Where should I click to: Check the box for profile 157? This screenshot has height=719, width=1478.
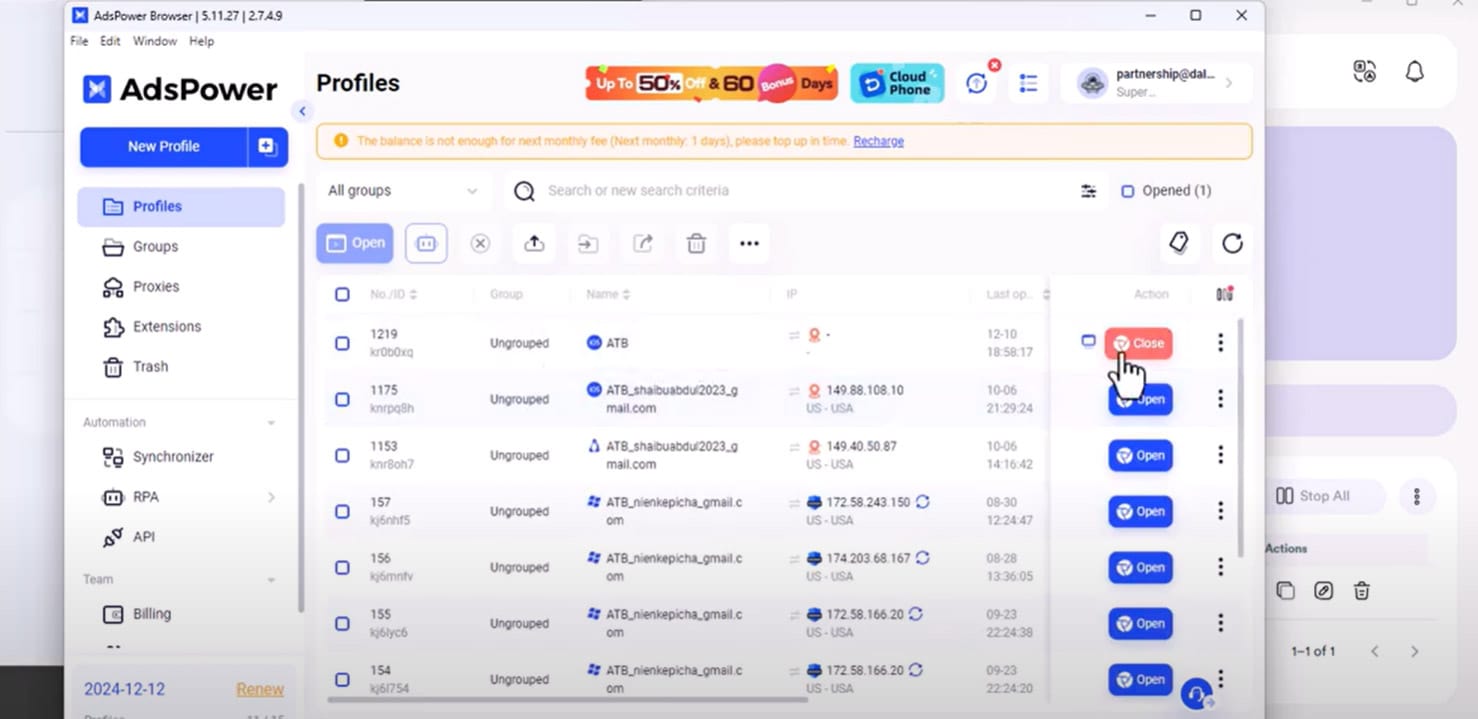(x=342, y=511)
